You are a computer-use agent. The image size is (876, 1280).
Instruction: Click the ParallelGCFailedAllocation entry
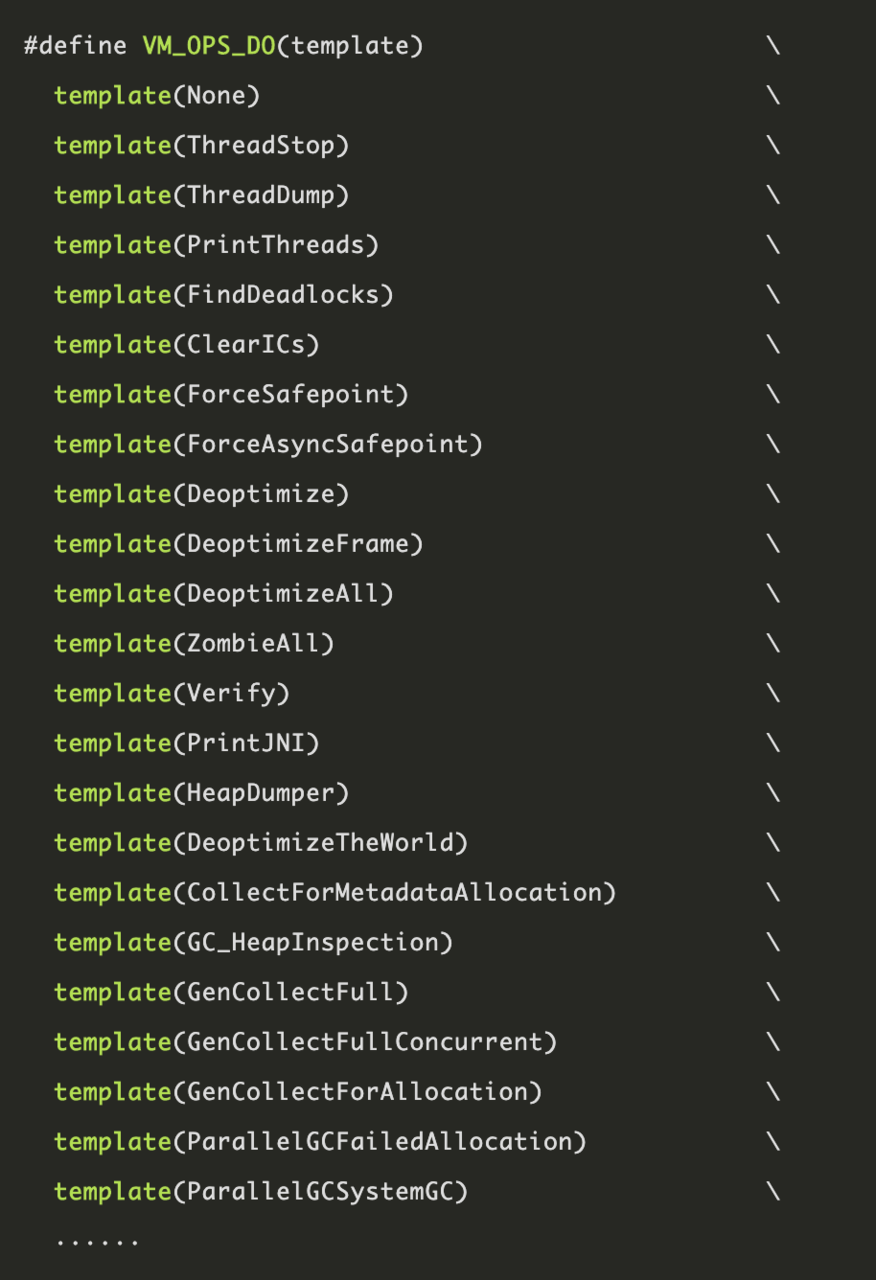378,1142
